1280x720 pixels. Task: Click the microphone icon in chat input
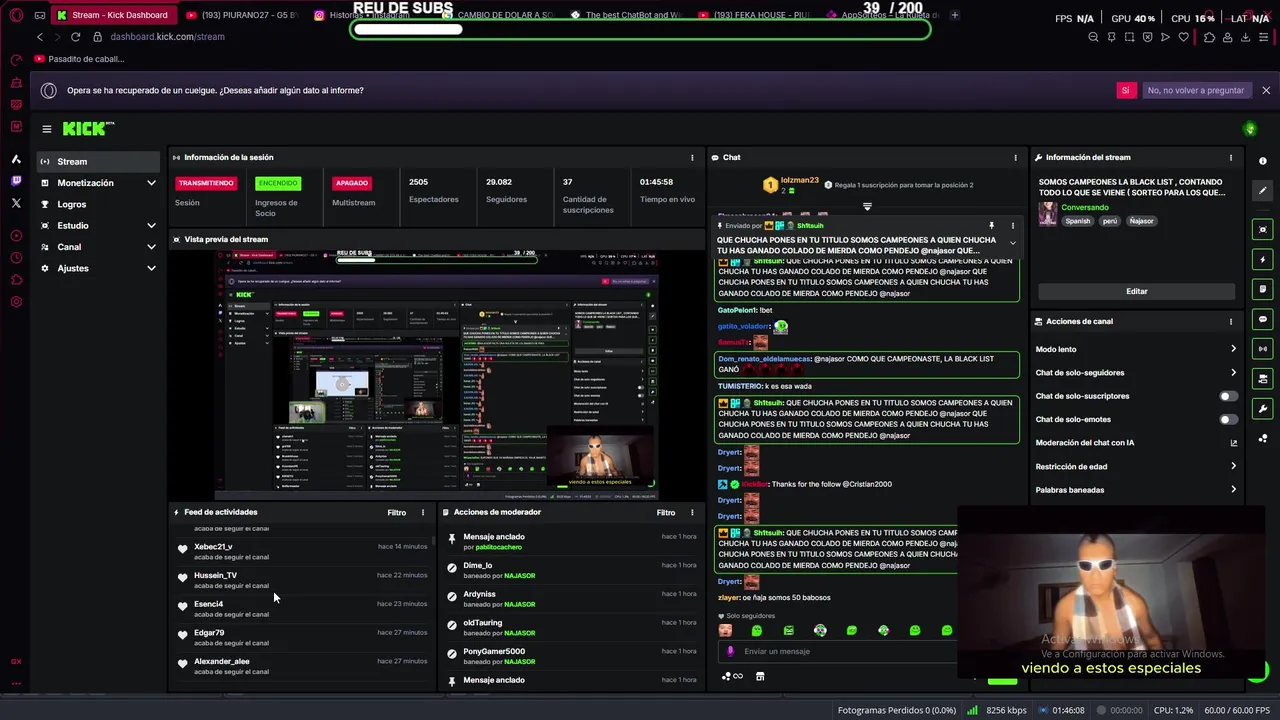(x=730, y=651)
